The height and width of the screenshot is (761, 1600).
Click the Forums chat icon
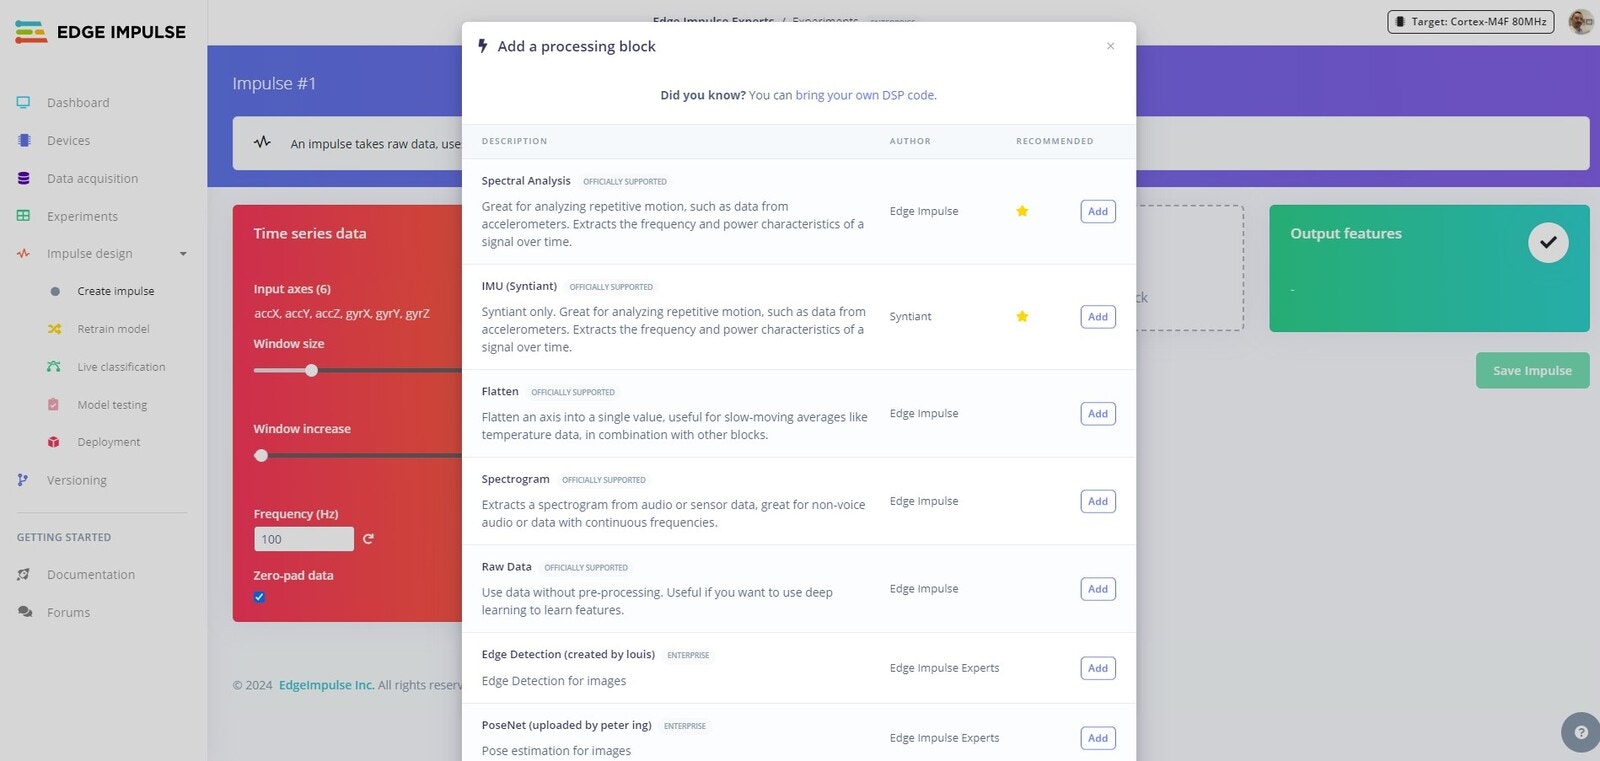(x=24, y=612)
